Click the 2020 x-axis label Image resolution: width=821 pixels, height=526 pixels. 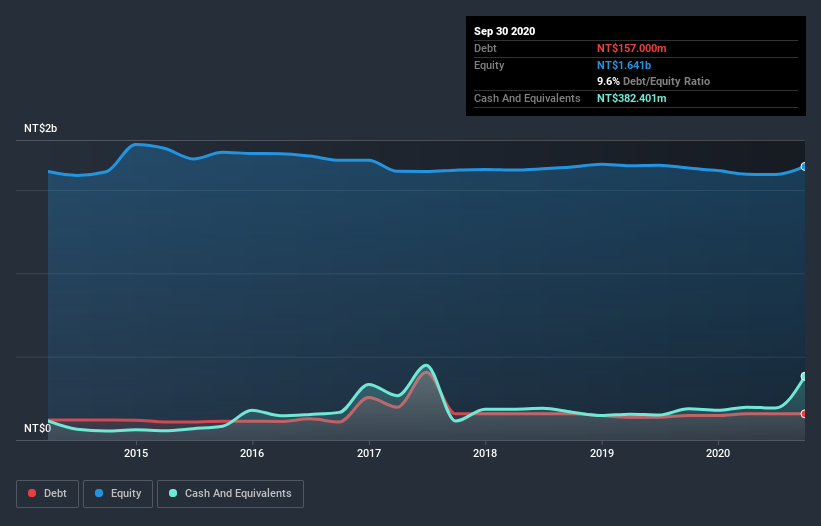pos(718,453)
